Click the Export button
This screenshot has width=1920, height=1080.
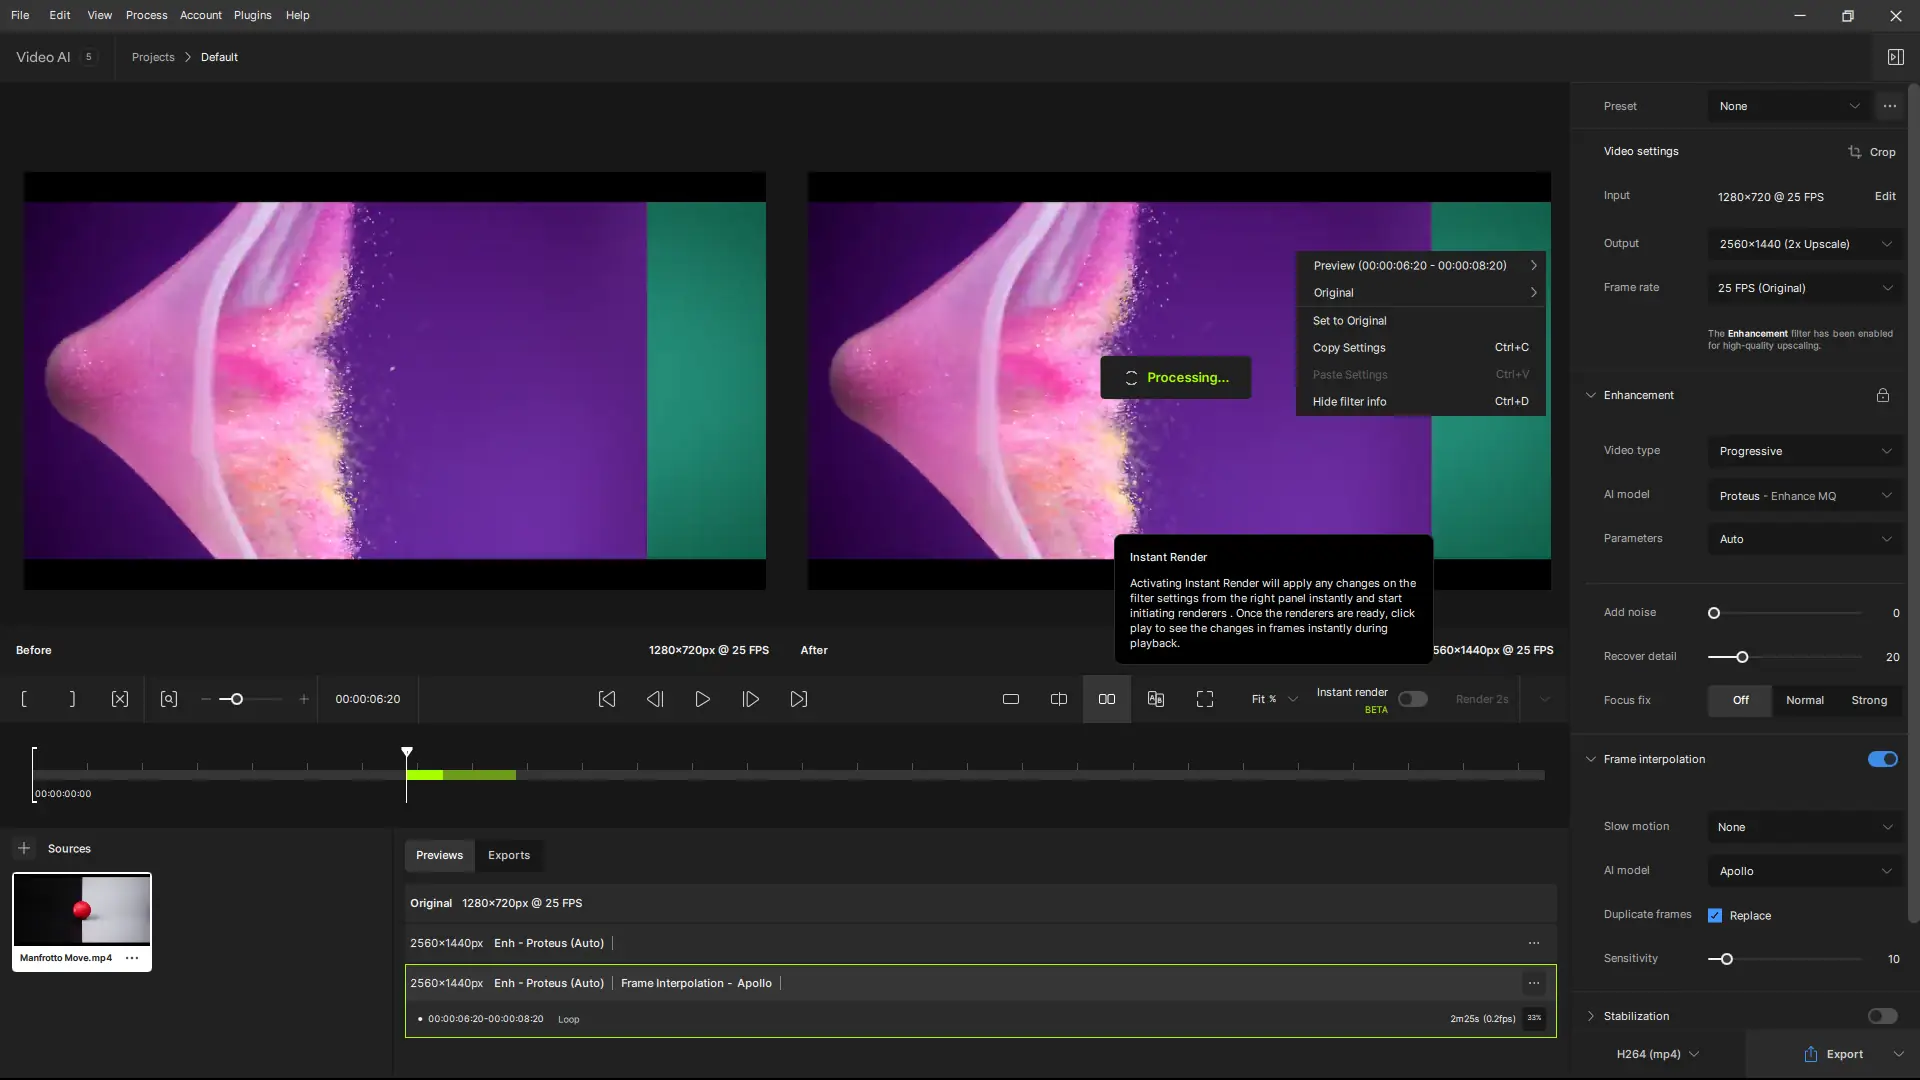click(1834, 1055)
